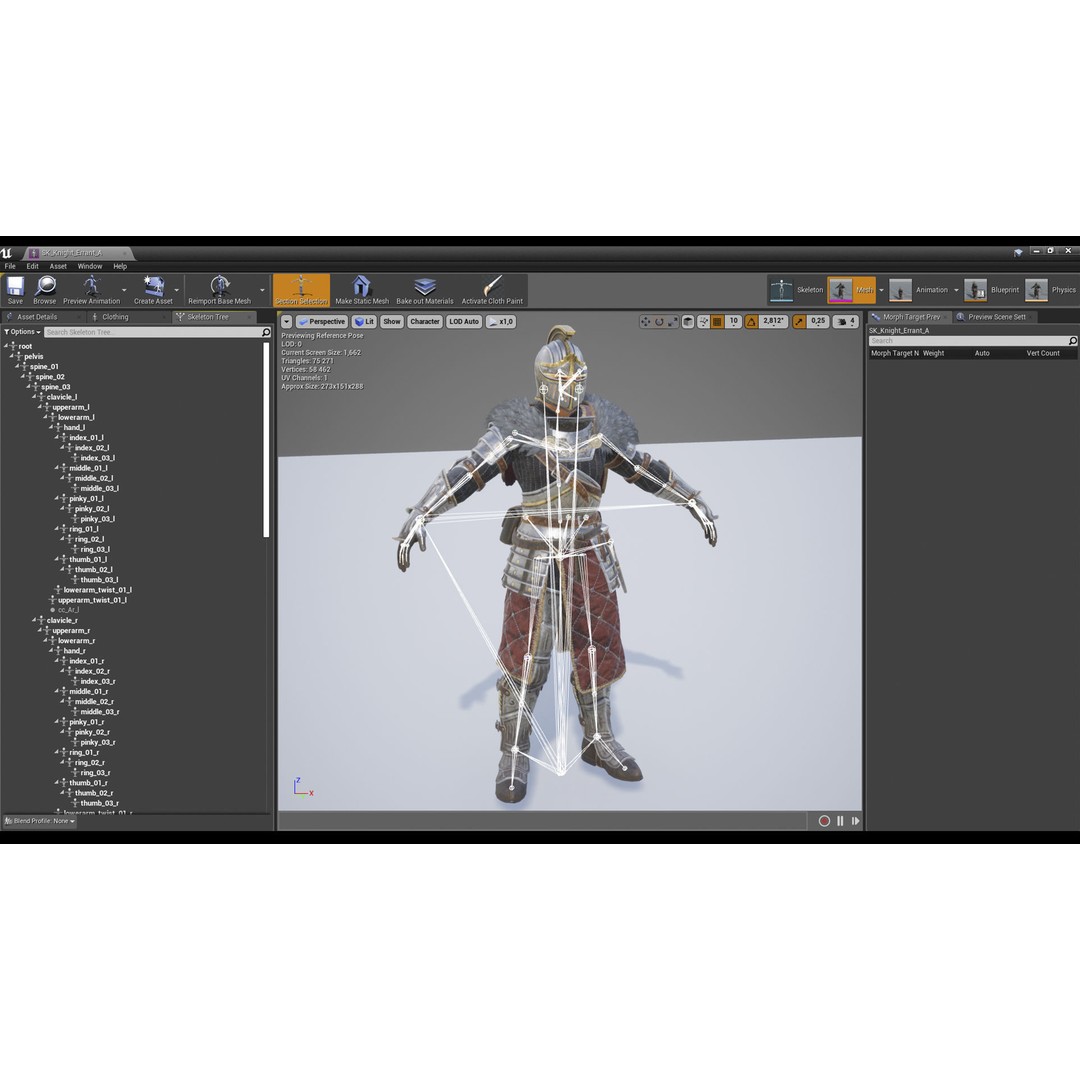The height and width of the screenshot is (1080, 1080).
Task: Open the Animation mode dropdown arrow
Action: click(956, 290)
